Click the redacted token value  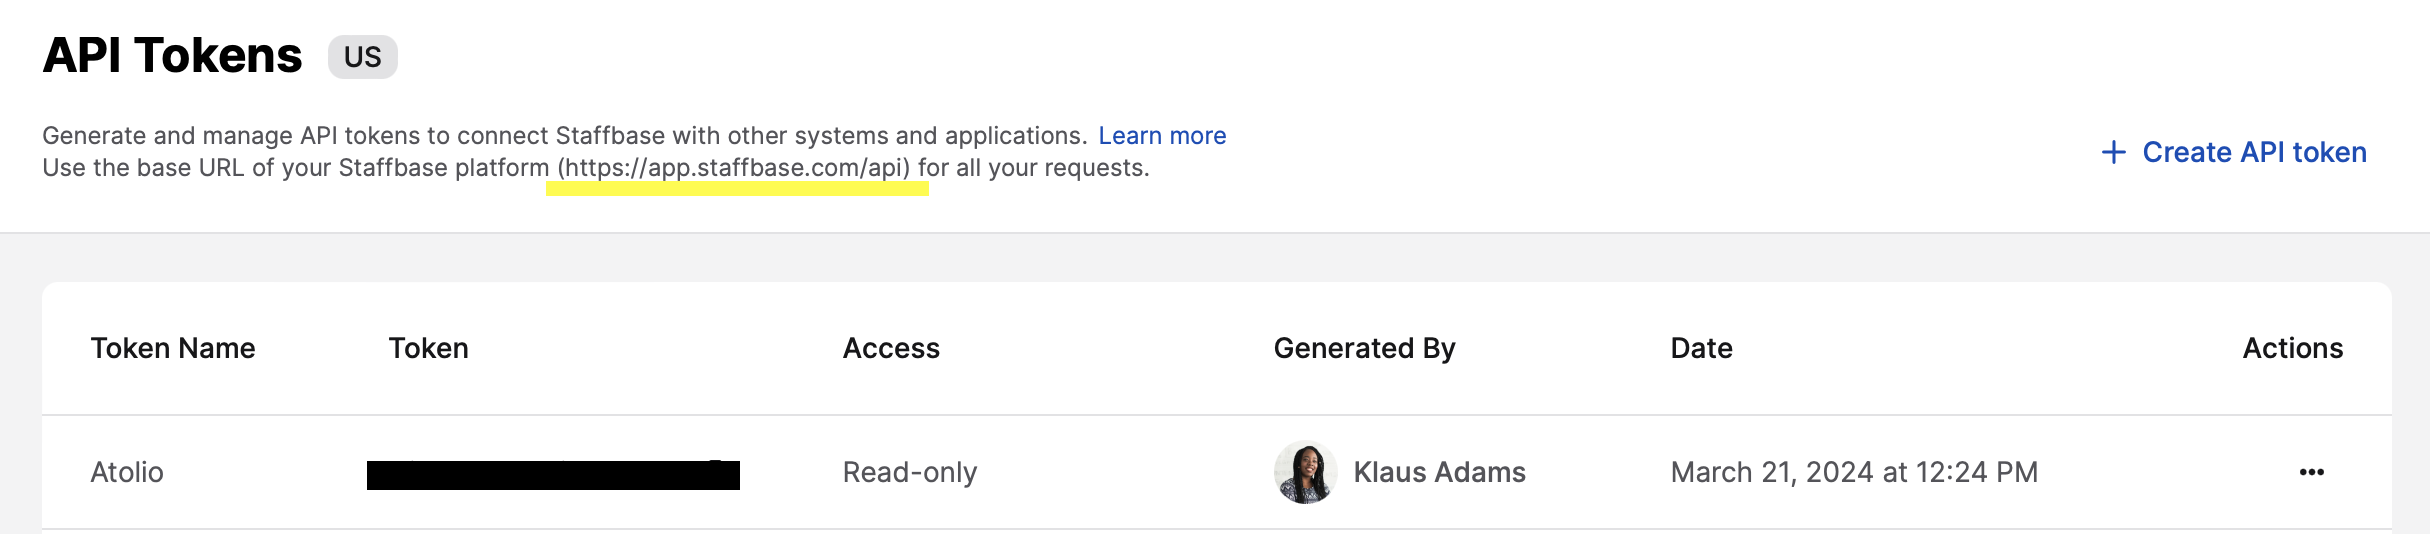(x=553, y=474)
